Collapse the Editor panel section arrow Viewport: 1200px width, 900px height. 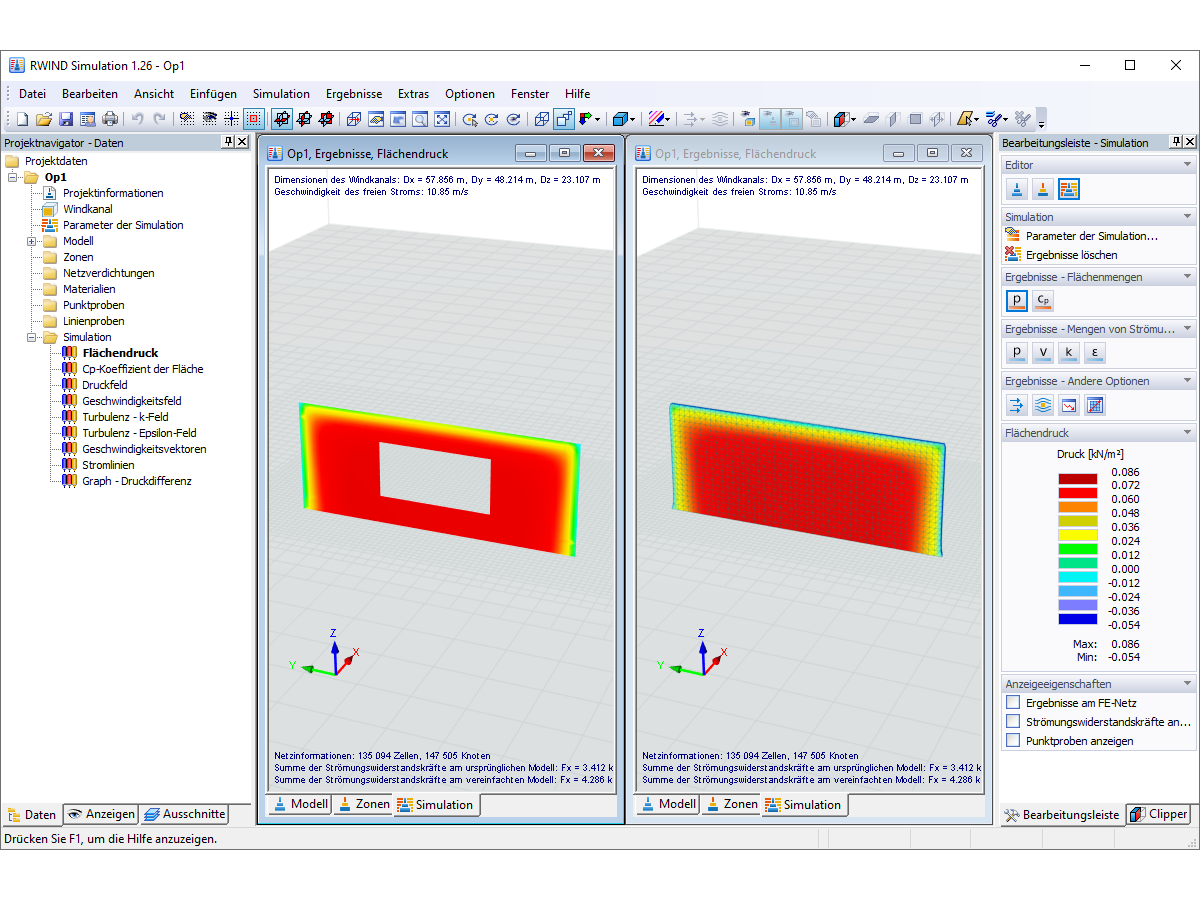coord(1187,165)
